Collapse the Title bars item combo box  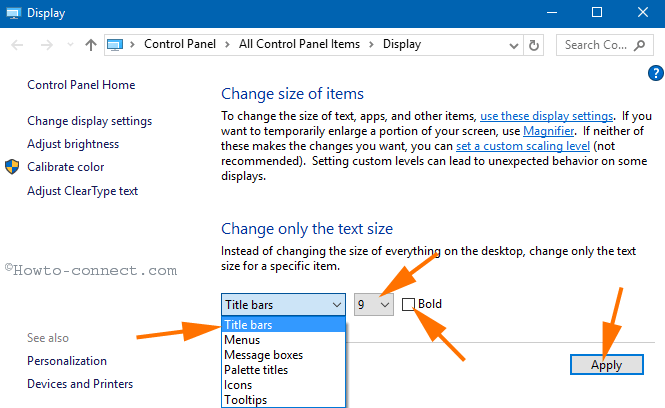(283, 305)
